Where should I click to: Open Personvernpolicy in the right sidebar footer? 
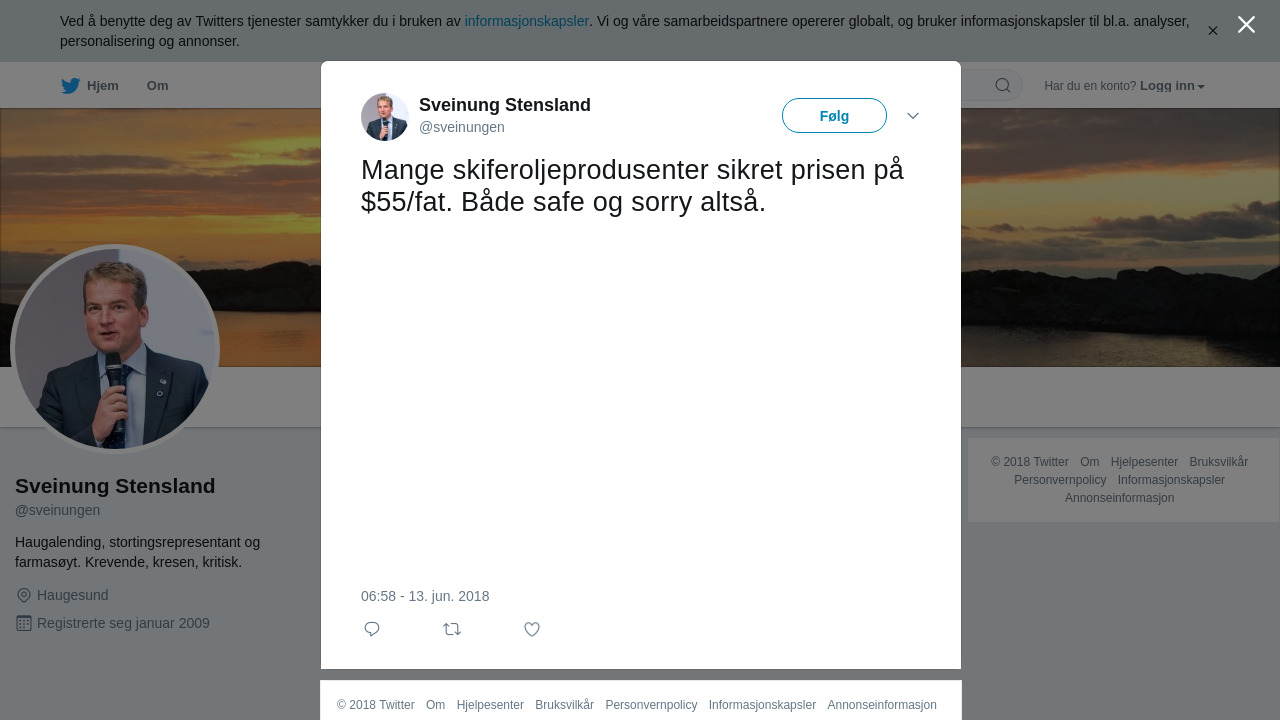pos(1060,480)
